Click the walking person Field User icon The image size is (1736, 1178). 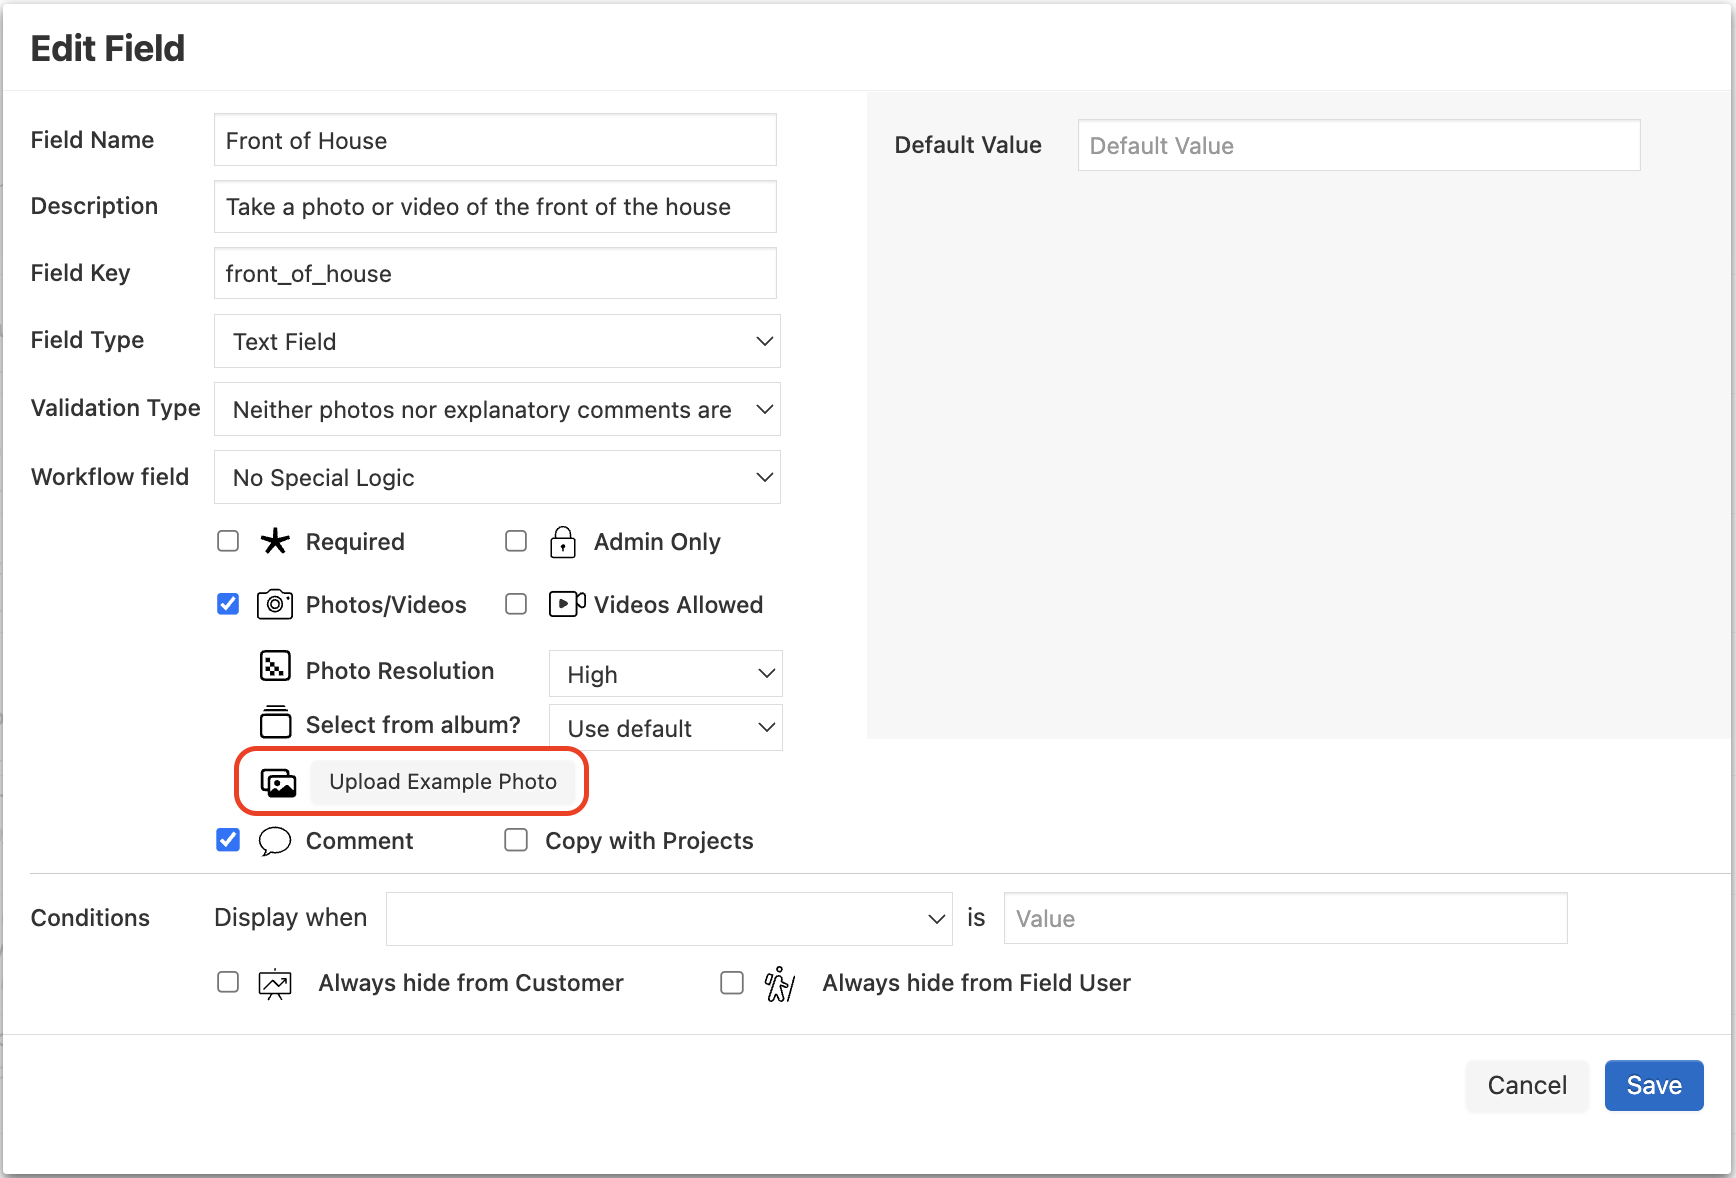pos(779,984)
